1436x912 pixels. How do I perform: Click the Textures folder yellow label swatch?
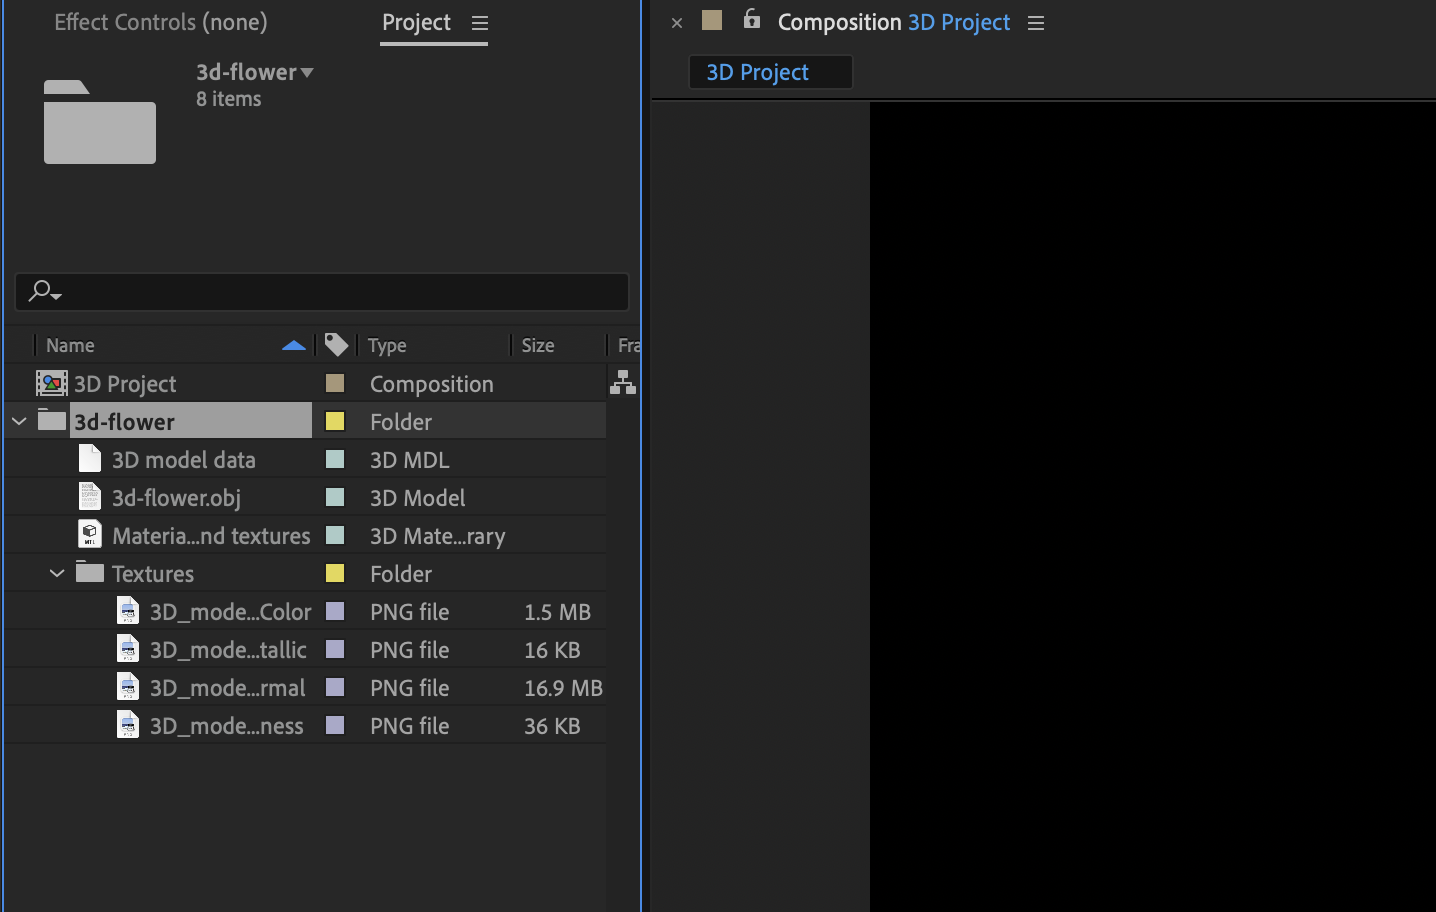[x=335, y=573]
